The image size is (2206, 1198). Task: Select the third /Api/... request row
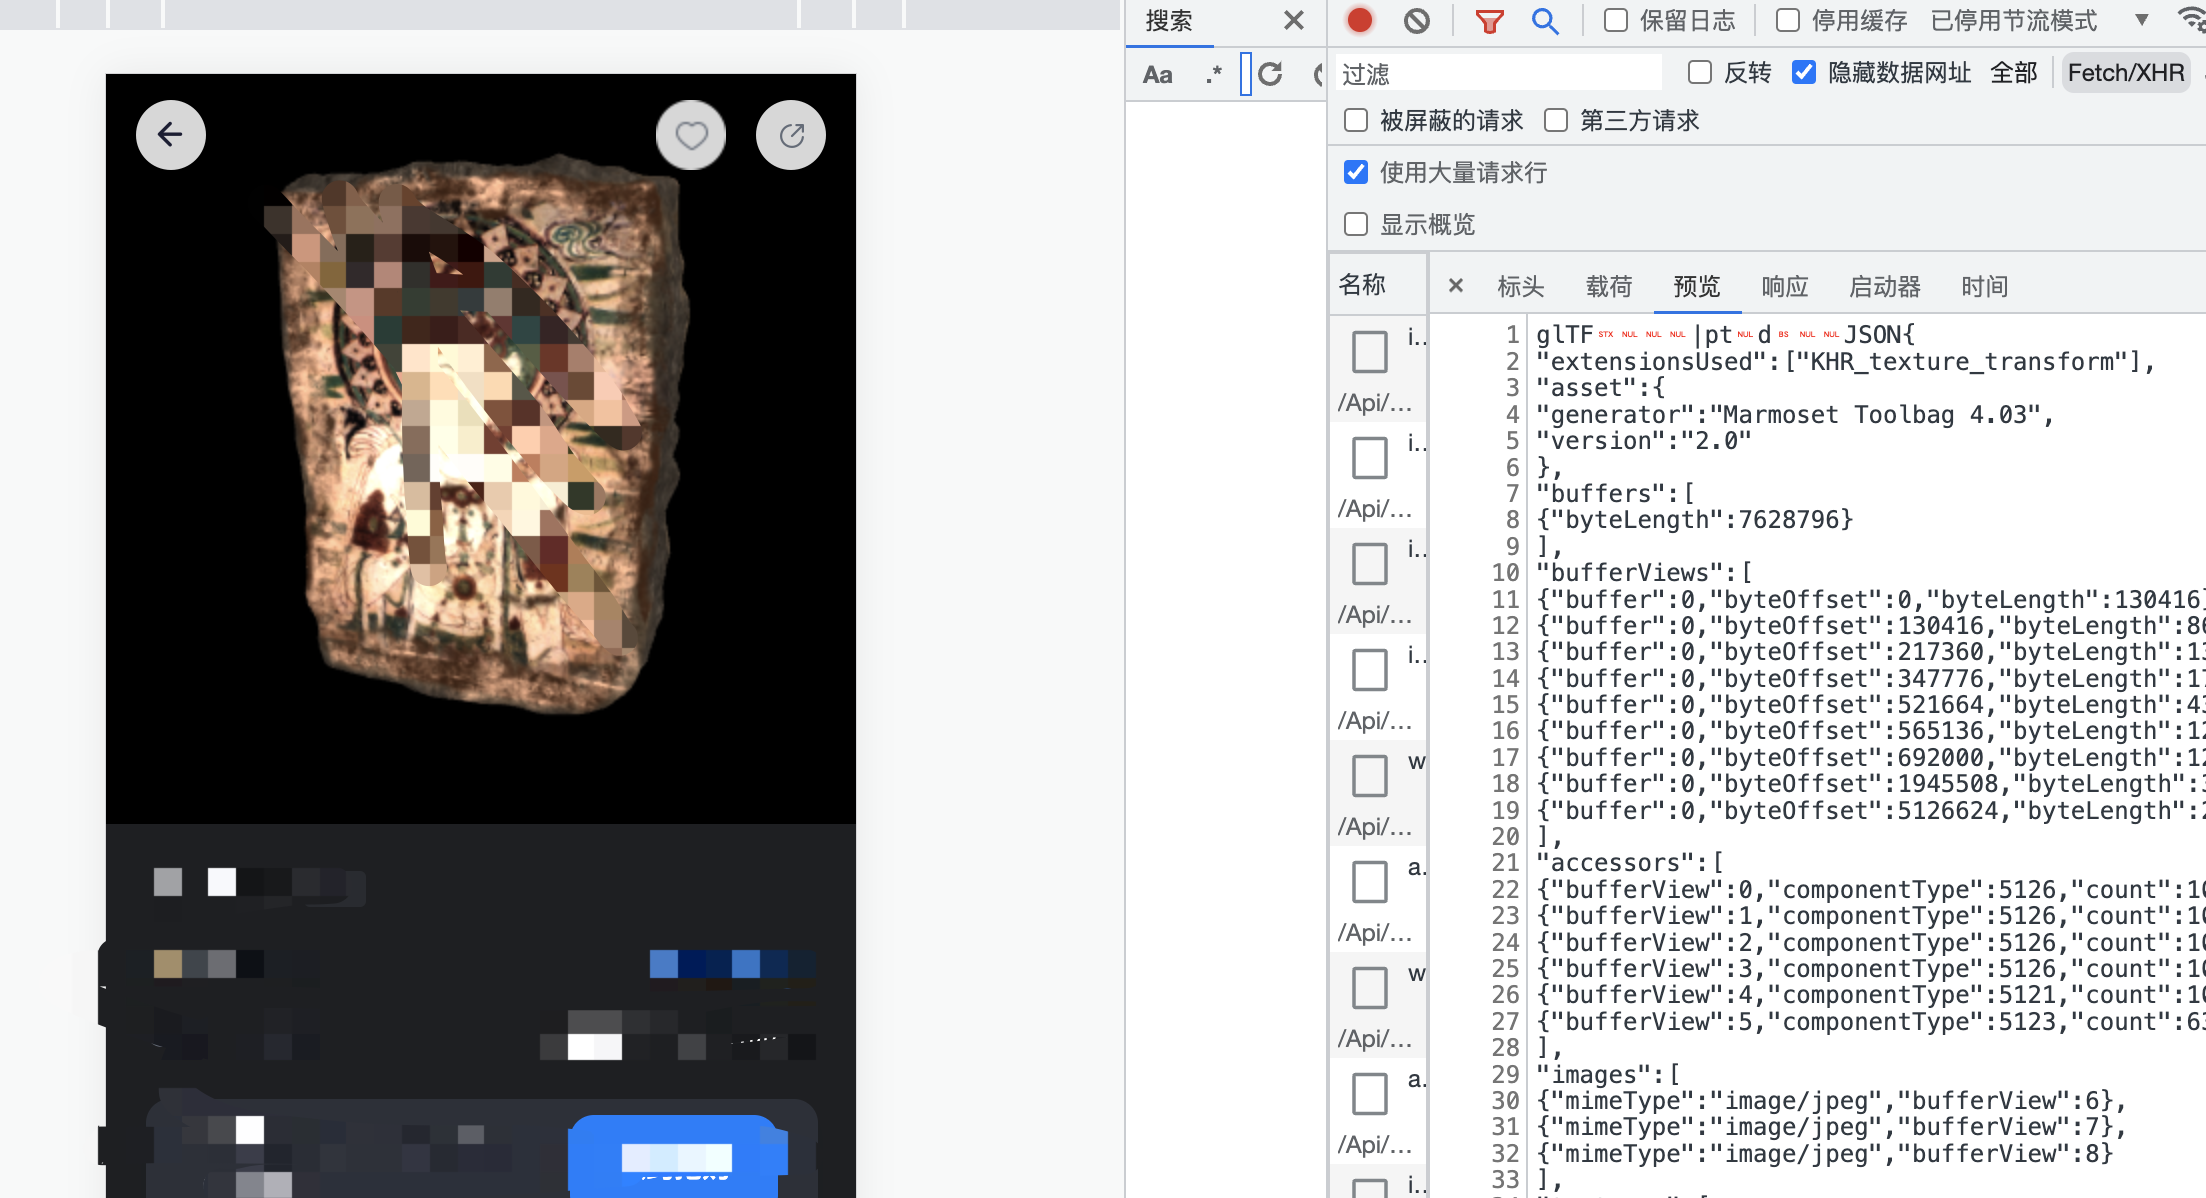click(1378, 580)
